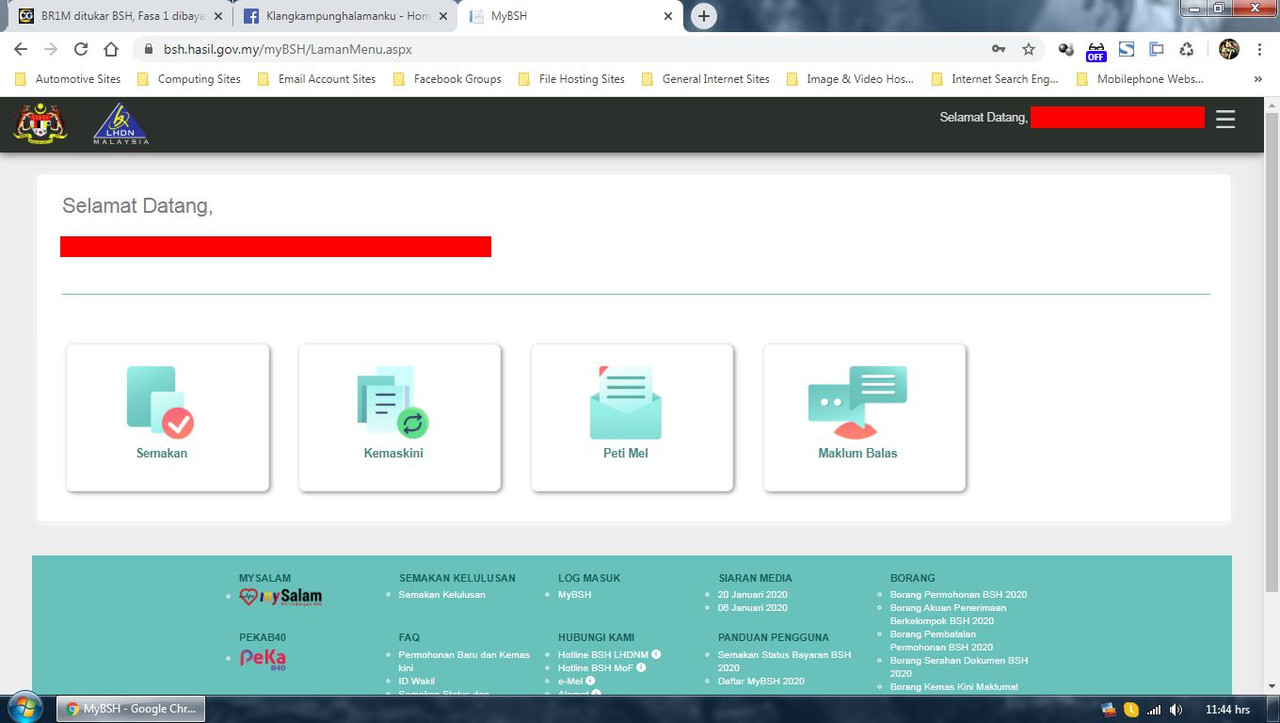Select the MyBSH tab
Screen dimensions: 1280x723
(572, 16)
